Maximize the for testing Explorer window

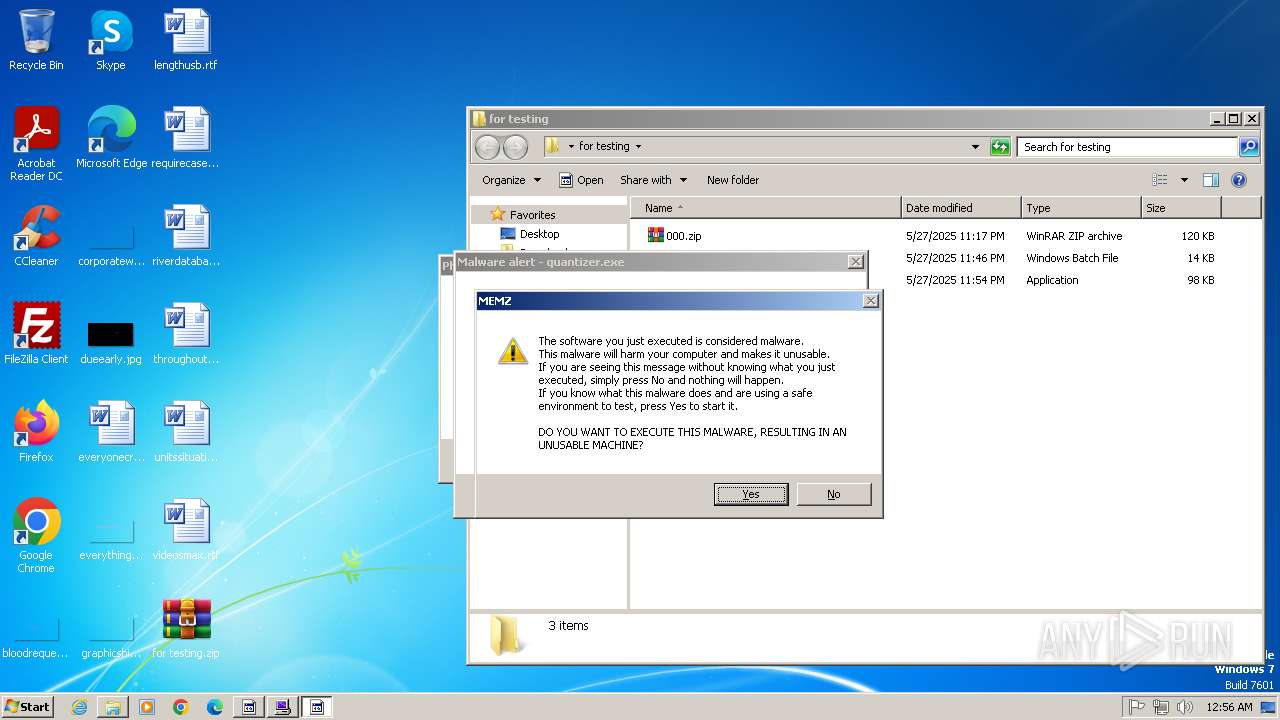[x=1234, y=119]
